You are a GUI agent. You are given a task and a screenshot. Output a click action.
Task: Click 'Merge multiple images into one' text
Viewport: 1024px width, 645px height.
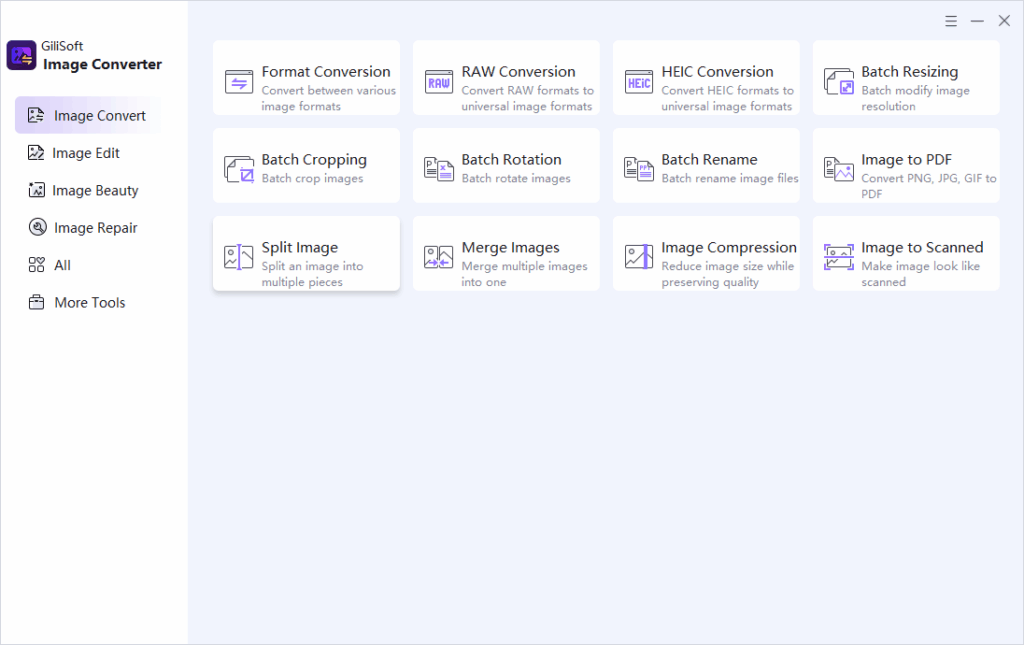pyautogui.click(x=524, y=274)
